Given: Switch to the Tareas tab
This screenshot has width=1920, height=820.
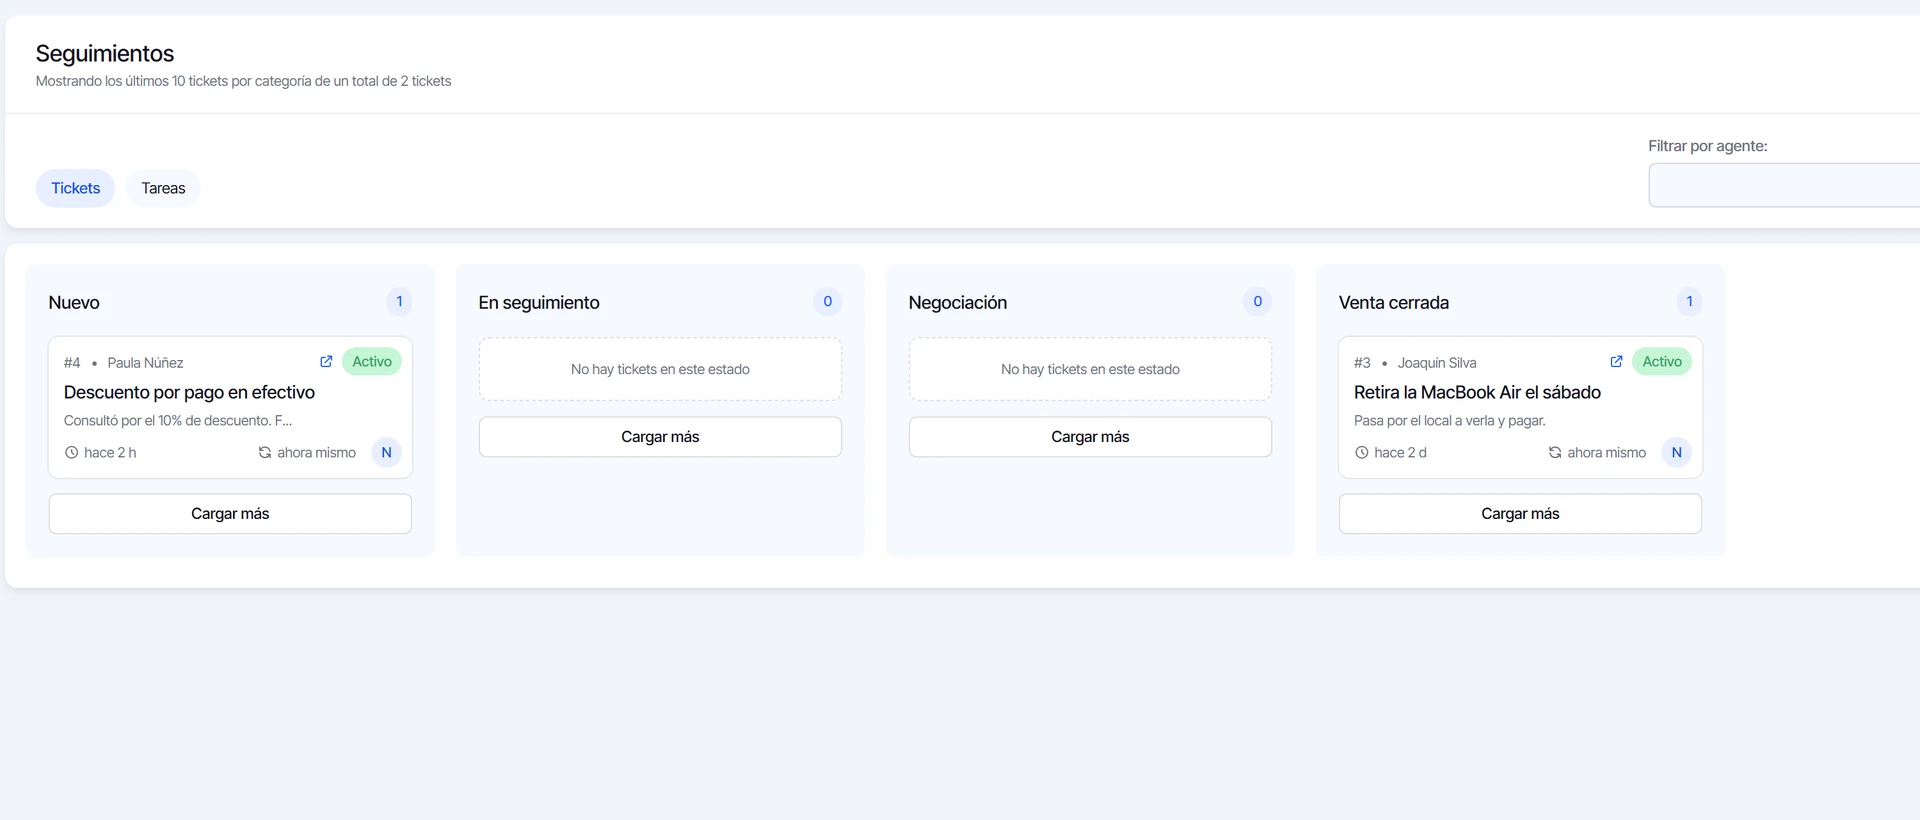Looking at the screenshot, I should pyautogui.click(x=163, y=188).
